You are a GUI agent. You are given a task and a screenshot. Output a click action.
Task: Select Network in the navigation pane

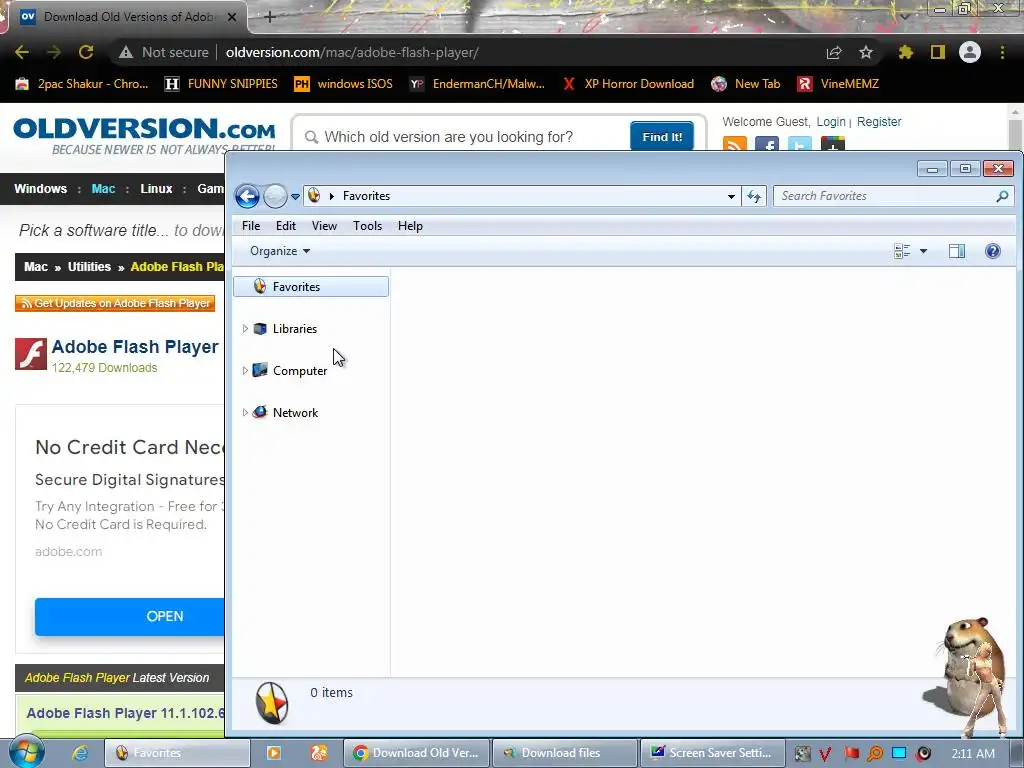coord(295,413)
